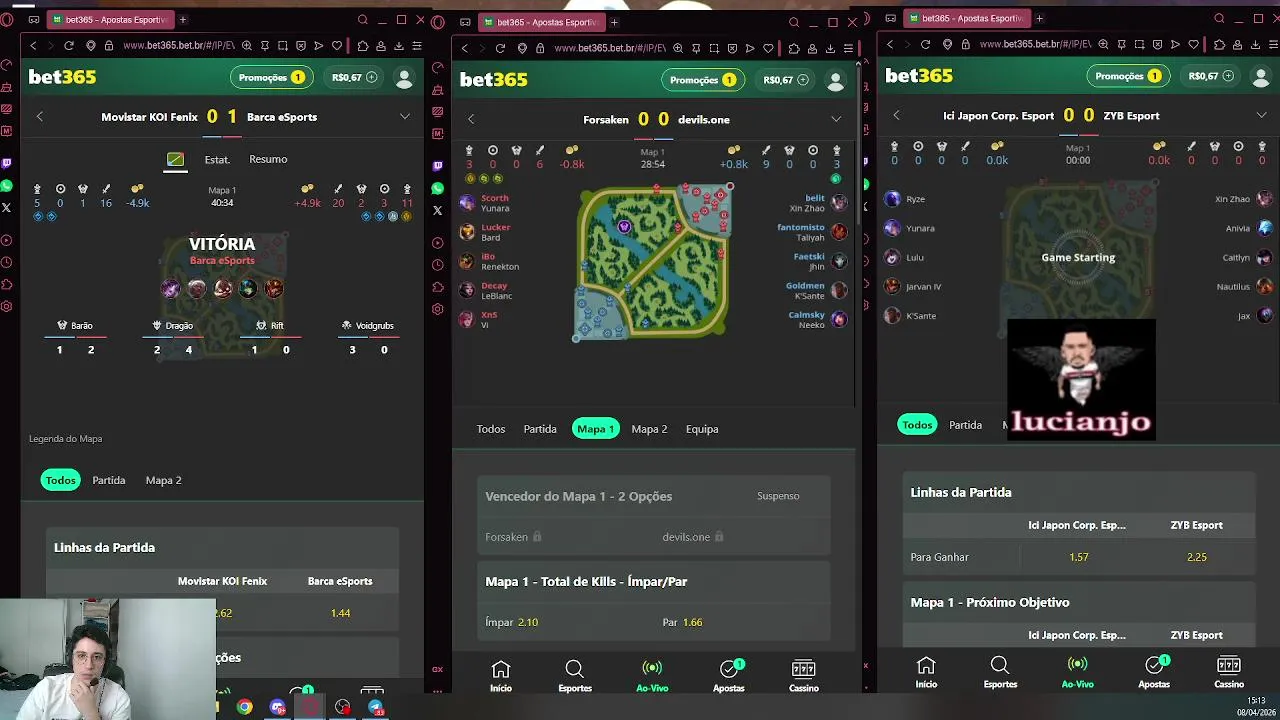The image size is (1280, 720).
Task: Click Legenda do Mapa in left window
Action: (66, 438)
